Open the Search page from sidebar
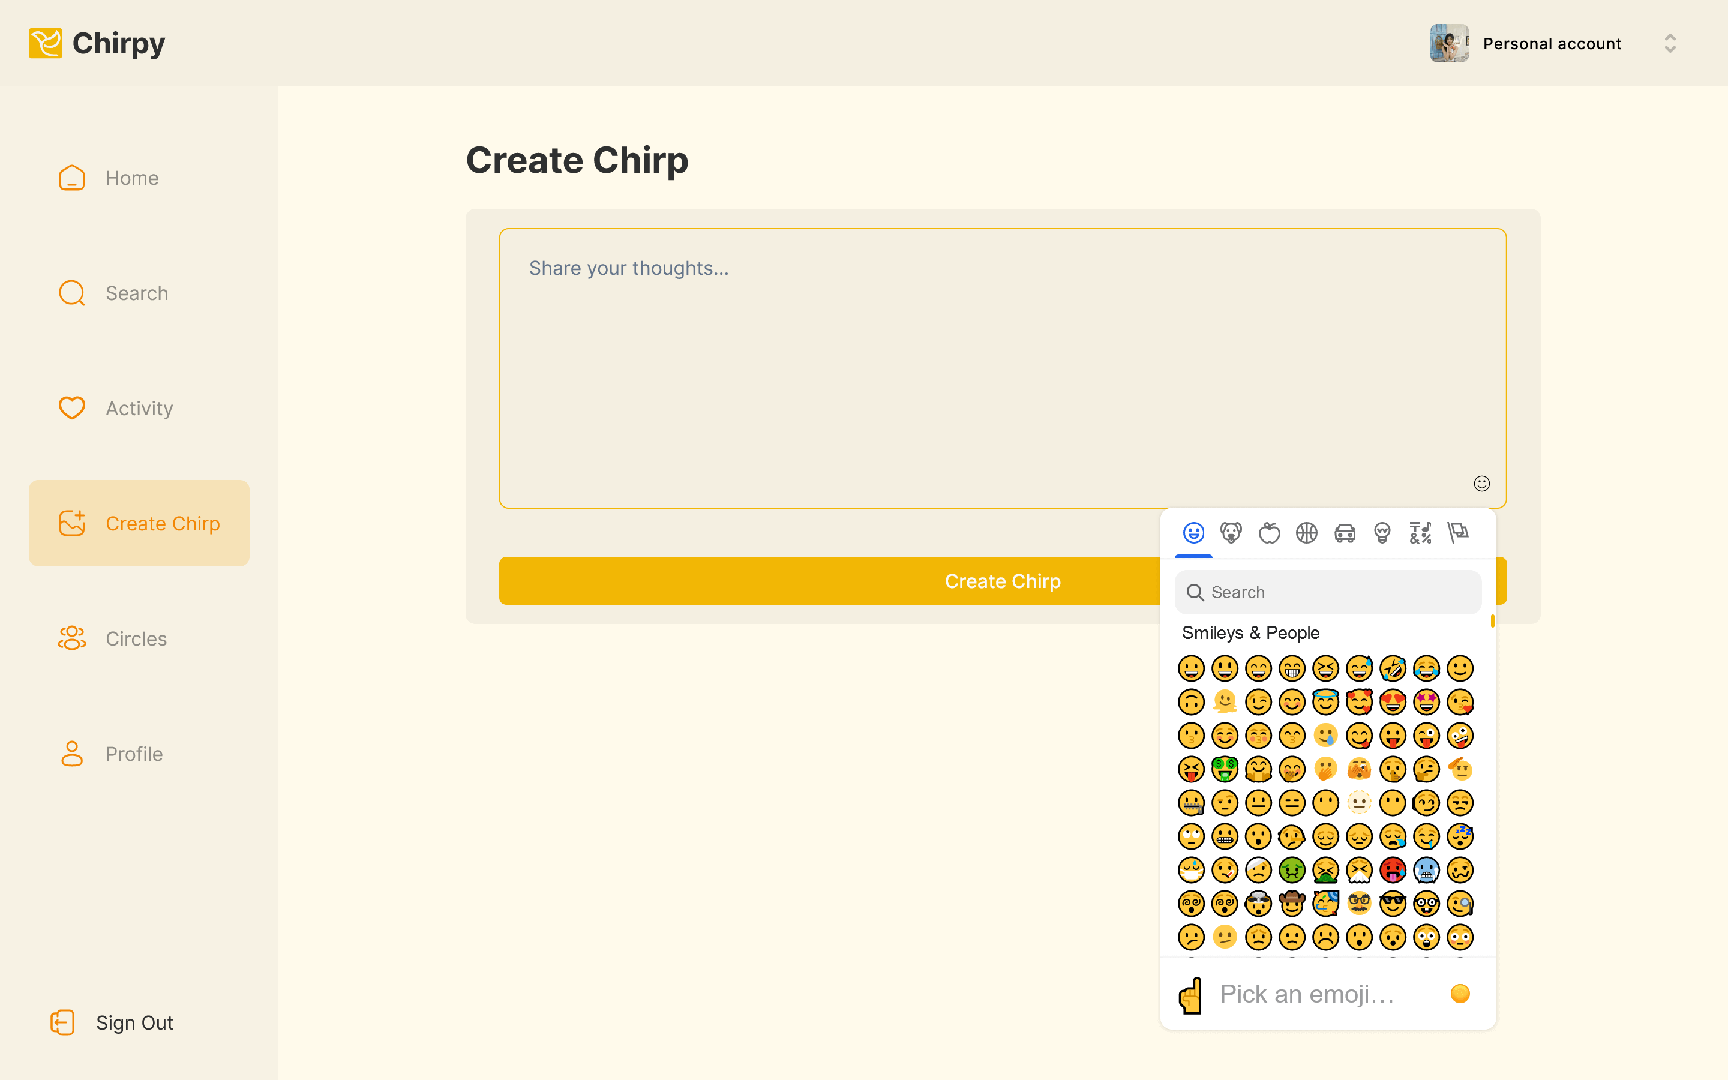Image resolution: width=1728 pixels, height=1080 pixels. 137,293
